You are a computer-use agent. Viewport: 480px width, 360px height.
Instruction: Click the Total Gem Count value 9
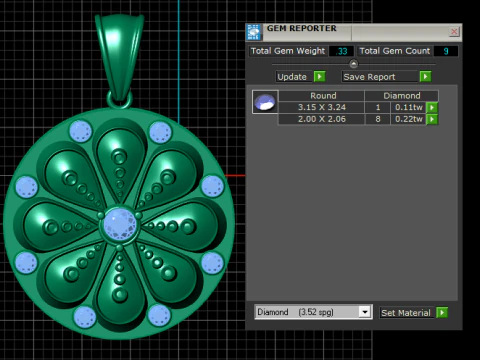446,51
